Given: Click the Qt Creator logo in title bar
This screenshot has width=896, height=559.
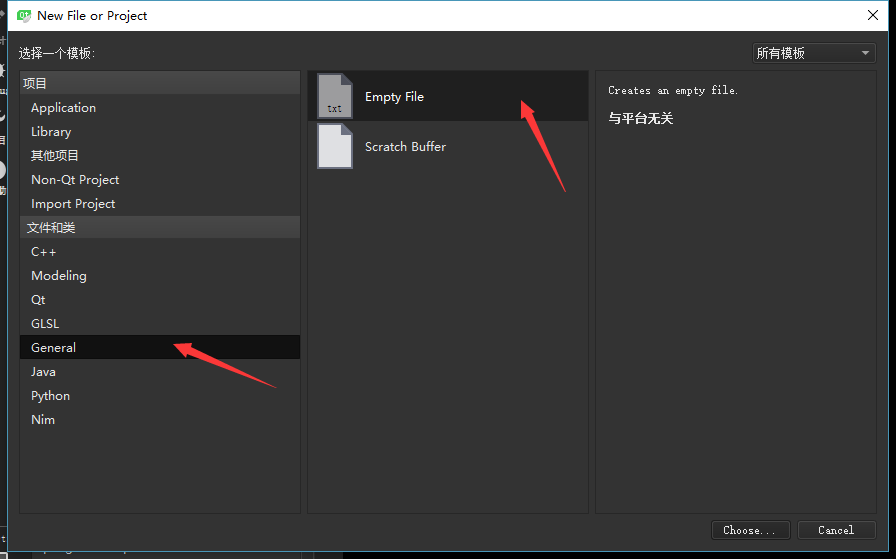Looking at the screenshot, I should pos(24,15).
